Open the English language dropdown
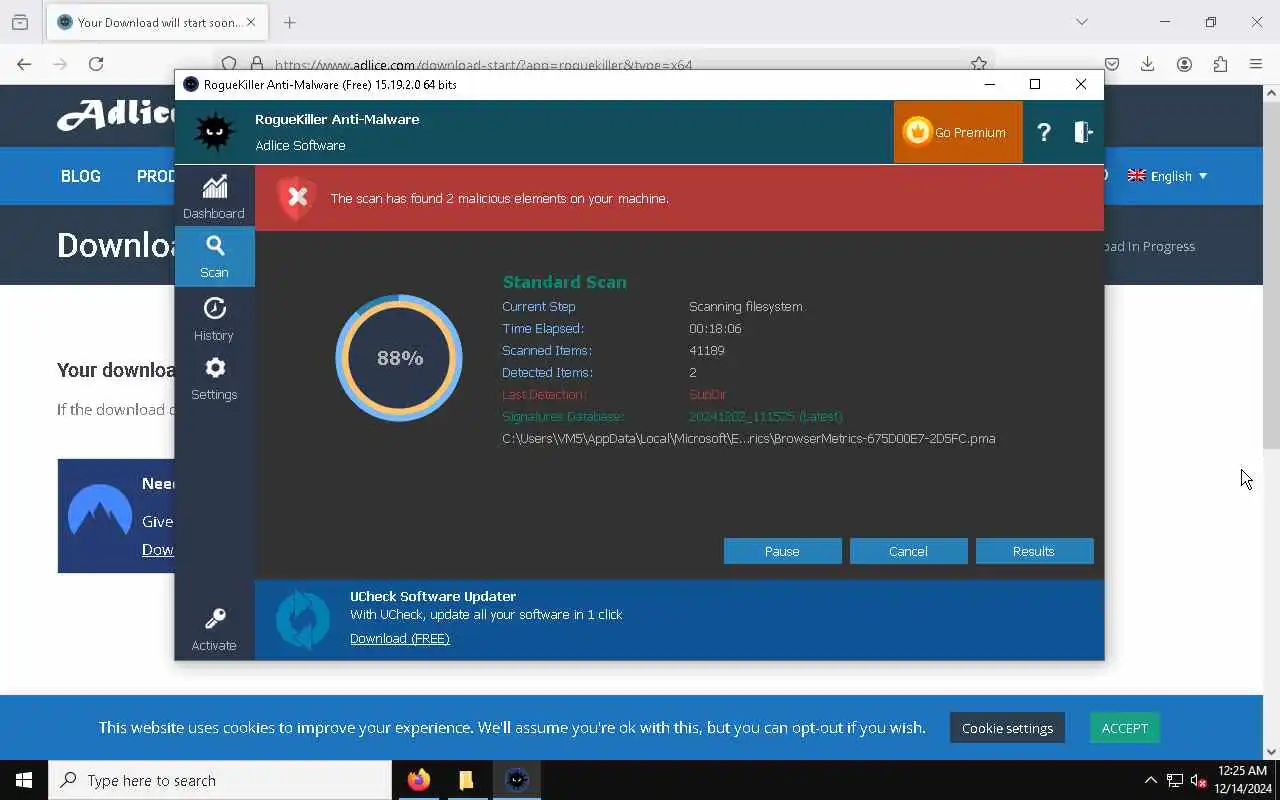1280x800 pixels. (1167, 176)
